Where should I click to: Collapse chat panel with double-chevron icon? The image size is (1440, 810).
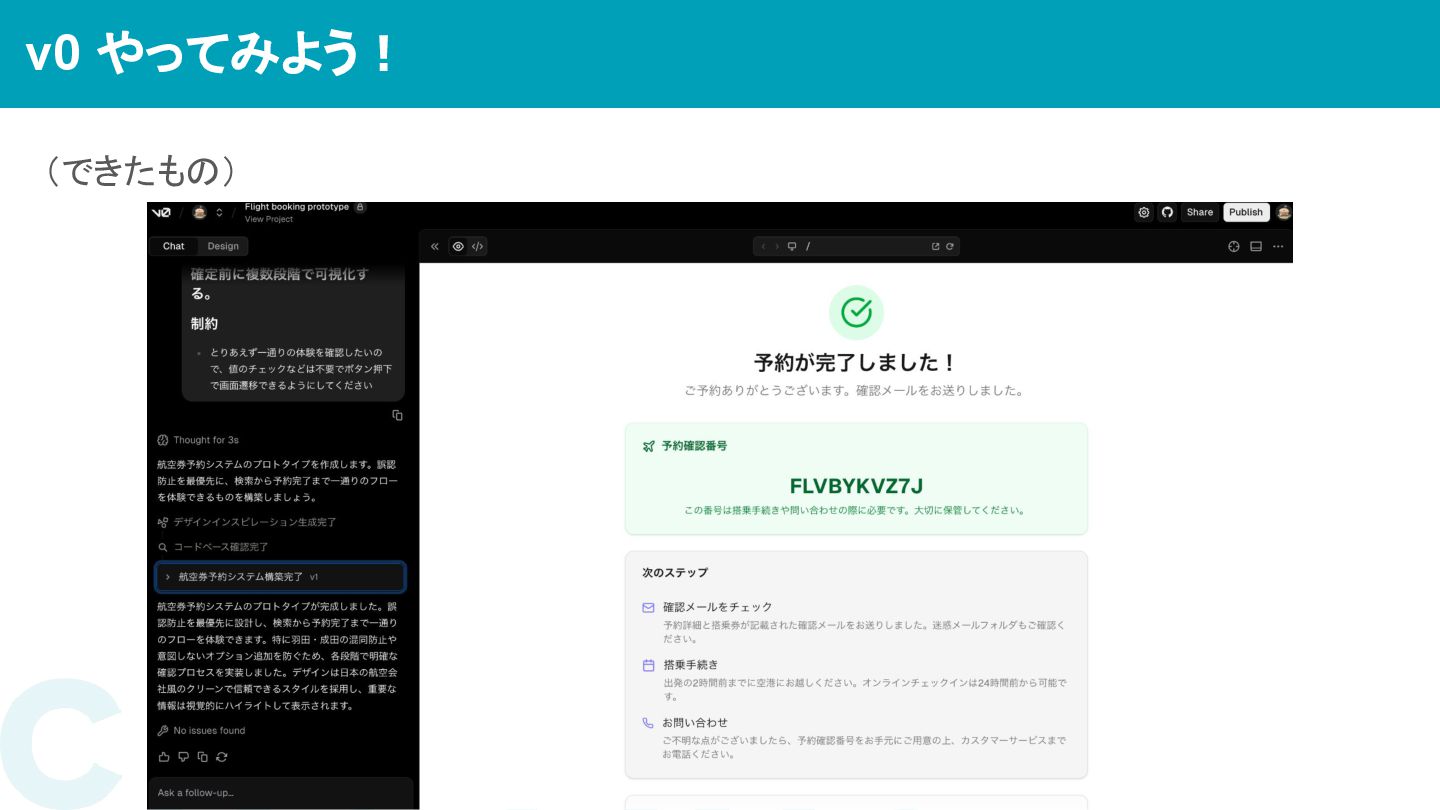coord(435,246)
